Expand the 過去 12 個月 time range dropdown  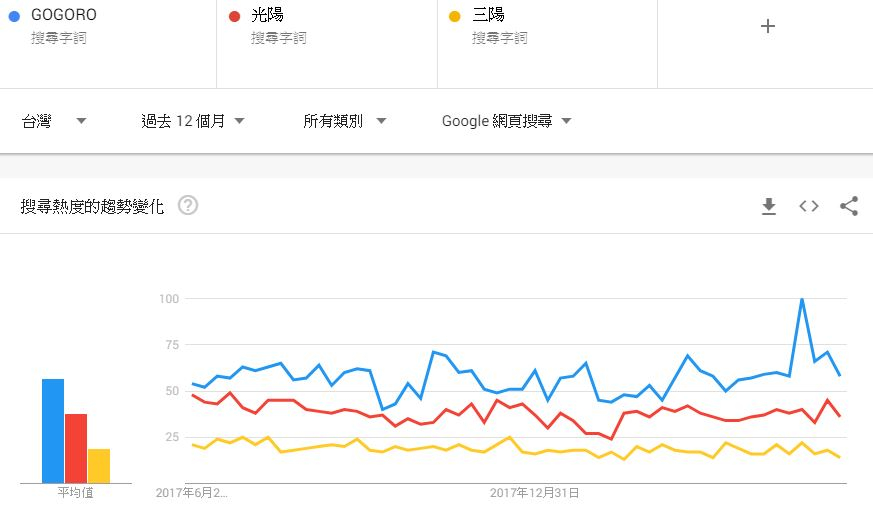193,121
